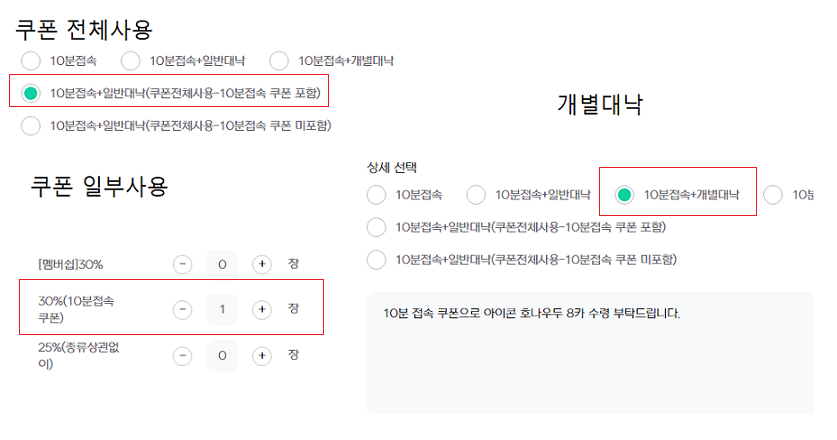Increase the 25%(종류상관없이) coupon quantity
Viewport: 837px width, 440px height.
(x=262, y=355)
